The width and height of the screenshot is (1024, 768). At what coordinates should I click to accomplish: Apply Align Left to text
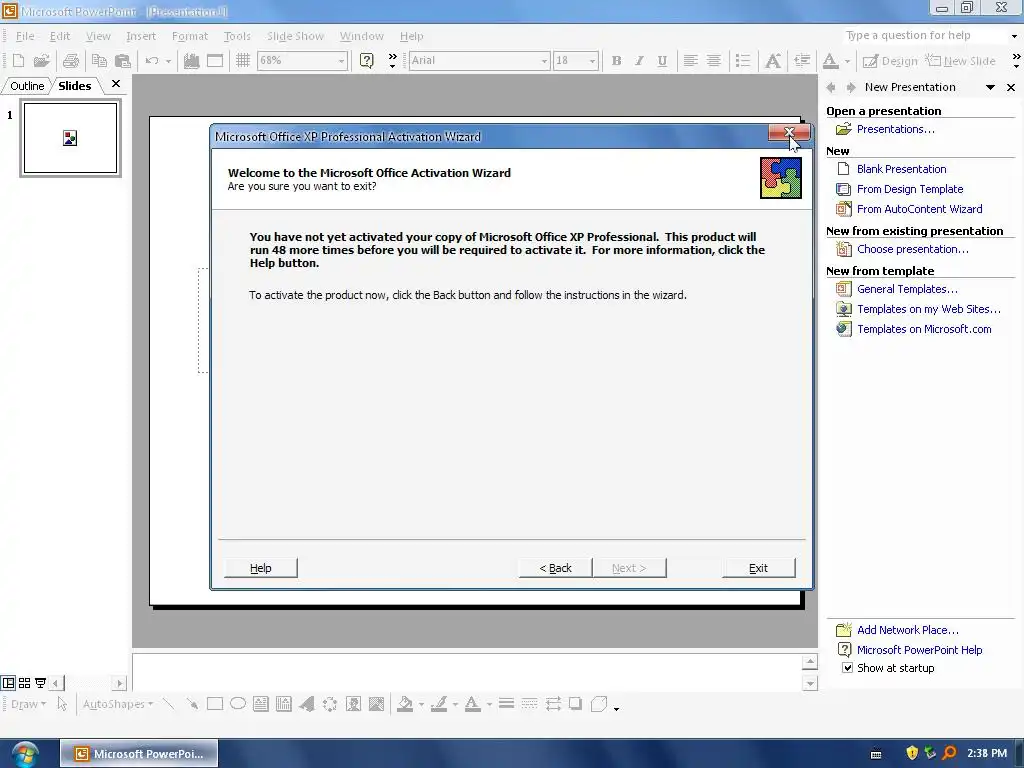[690, 61]
